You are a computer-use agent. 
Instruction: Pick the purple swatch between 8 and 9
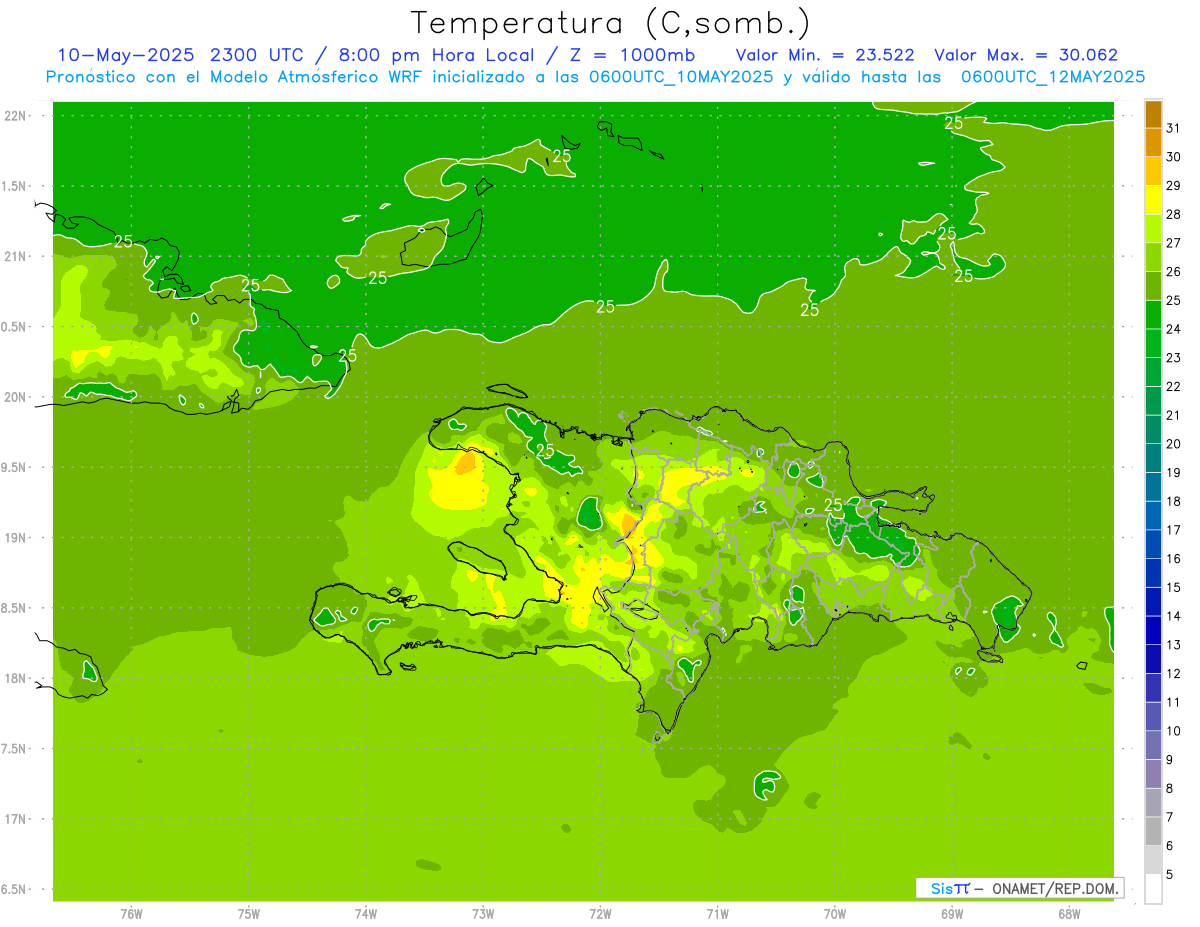(1153, 774)
